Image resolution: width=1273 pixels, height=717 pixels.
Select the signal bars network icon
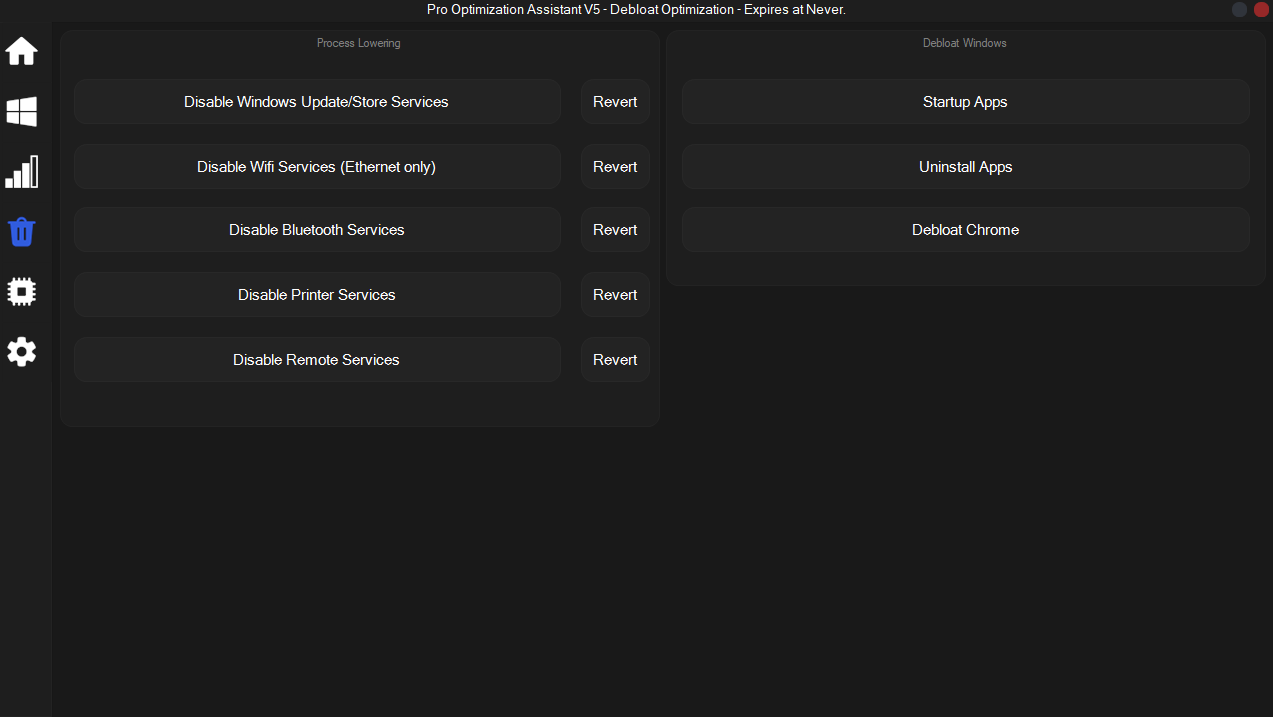tap(22, 172)
